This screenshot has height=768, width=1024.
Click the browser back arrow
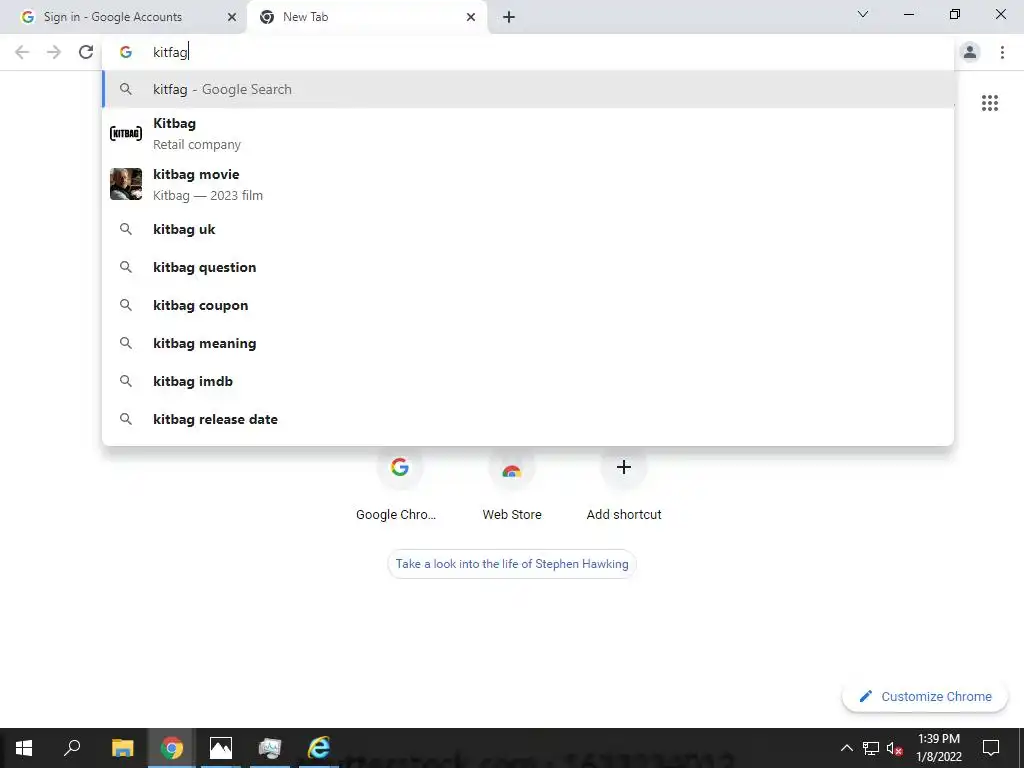[x=22, y=52]
